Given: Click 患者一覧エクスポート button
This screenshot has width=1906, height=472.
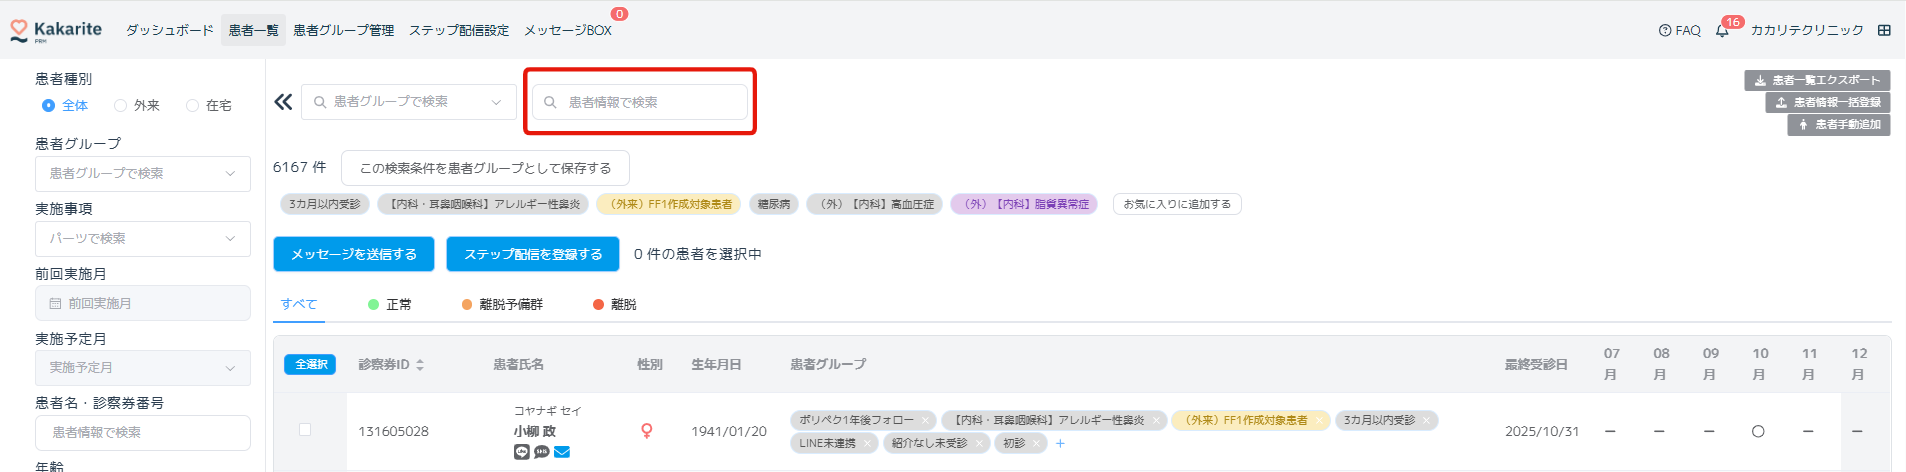Looking at the screenshot, I should [x=1817, y=80].
